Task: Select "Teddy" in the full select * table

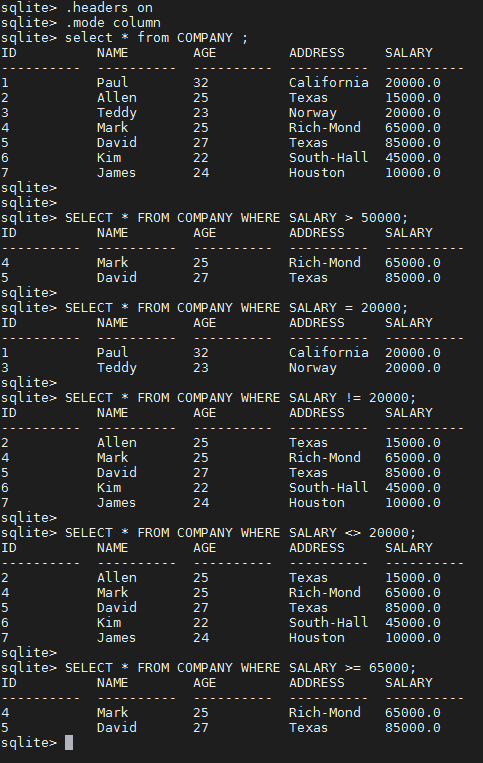Action: [x=117, y=113]
